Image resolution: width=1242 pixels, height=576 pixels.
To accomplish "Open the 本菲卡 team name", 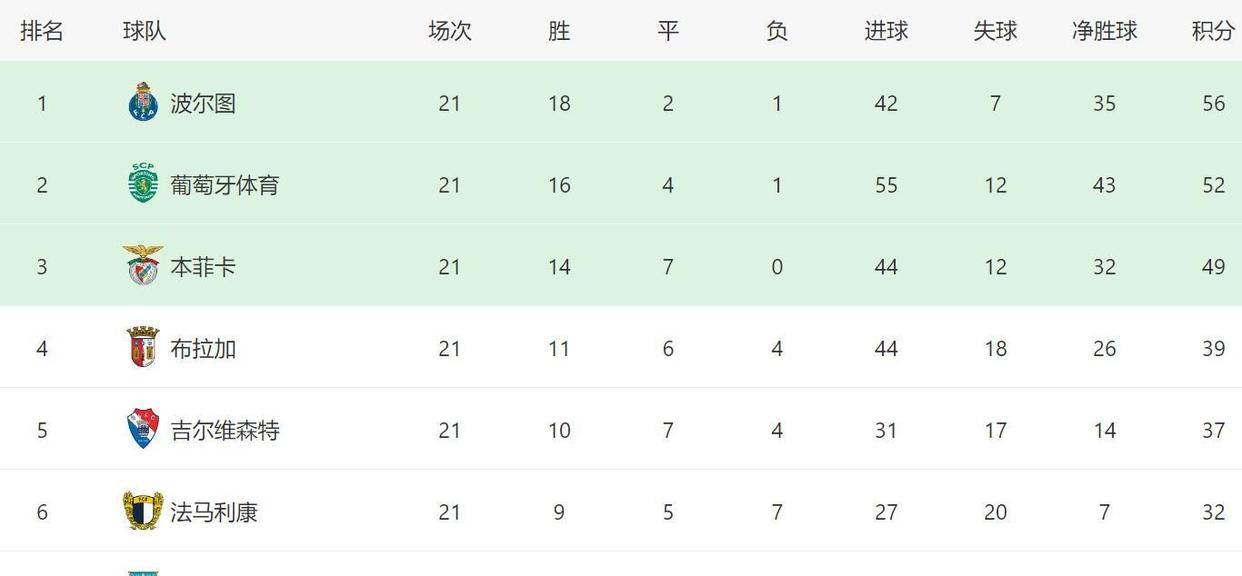I will point(203,267).
